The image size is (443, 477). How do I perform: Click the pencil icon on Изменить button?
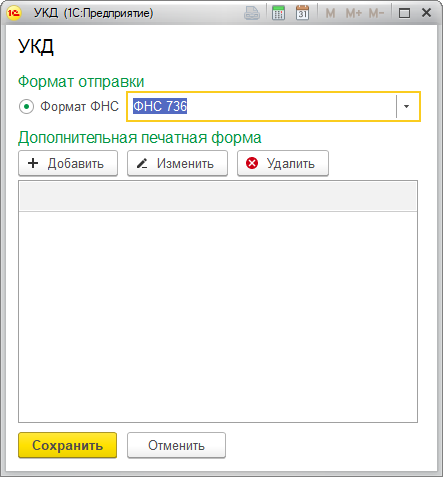tap(142, 163)
